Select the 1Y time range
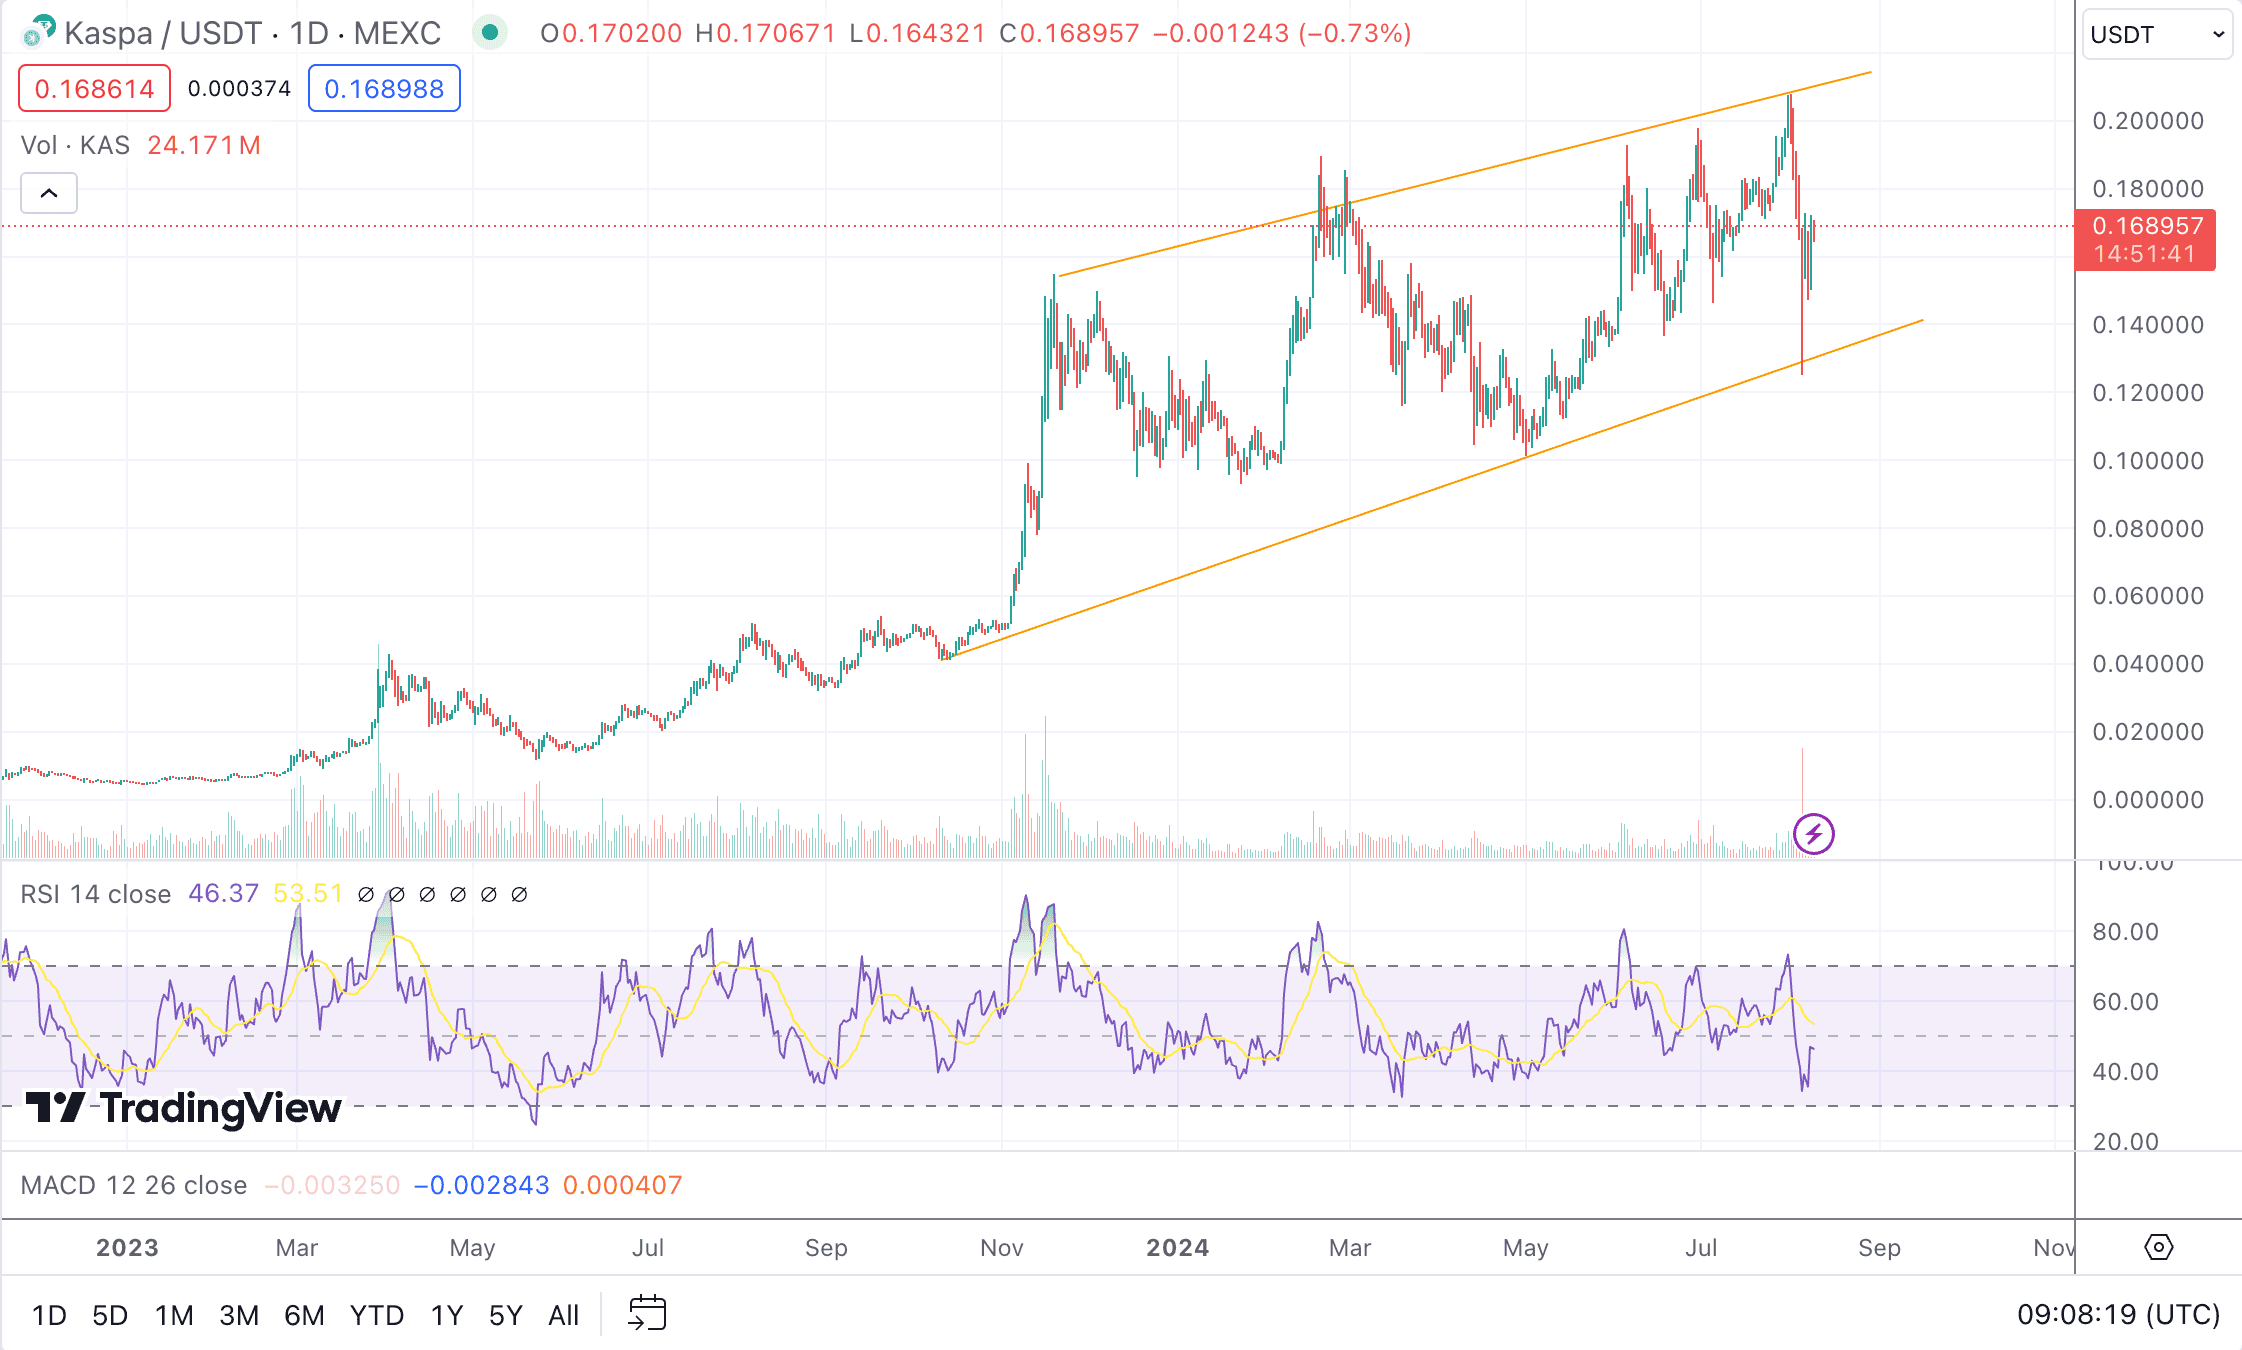This screenshot has height=1350, width=2242. tap(447, 1315)
